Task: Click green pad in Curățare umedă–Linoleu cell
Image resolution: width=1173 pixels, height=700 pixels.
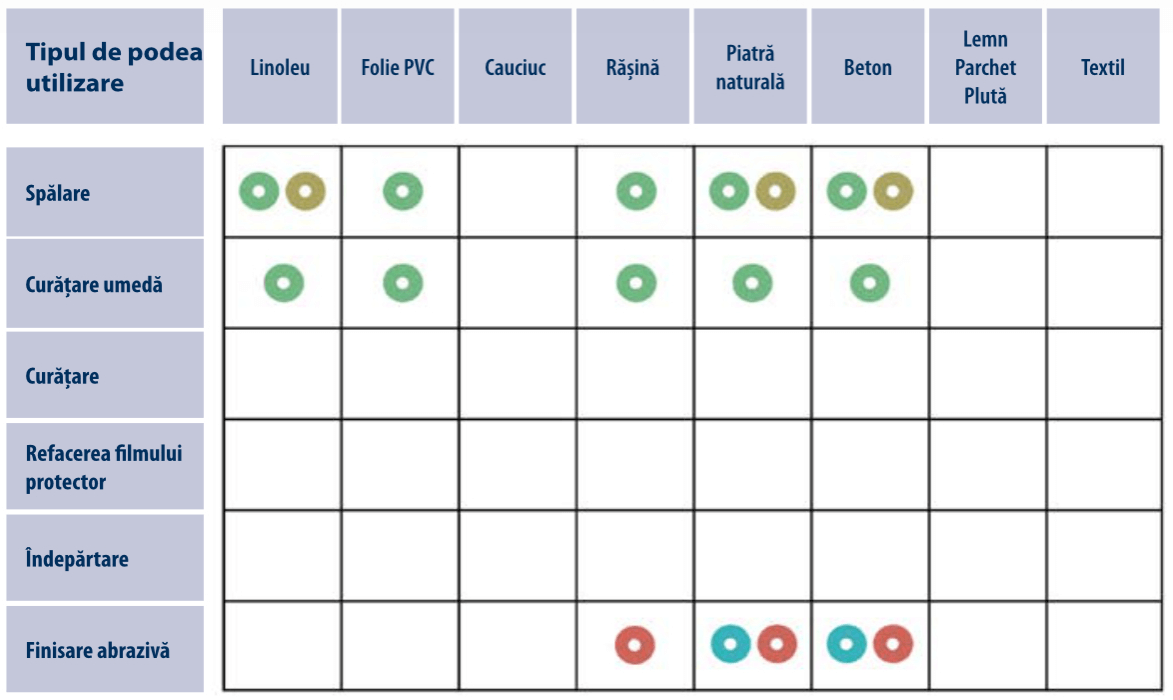Action: point(284,283)
